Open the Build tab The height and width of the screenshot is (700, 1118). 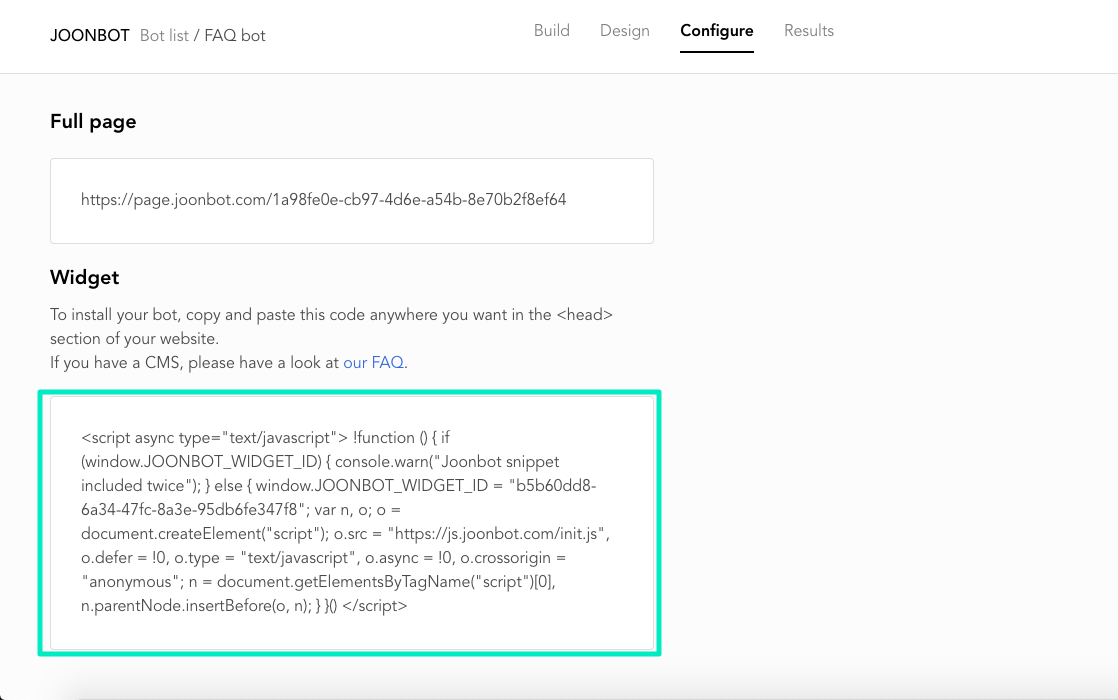551,31
